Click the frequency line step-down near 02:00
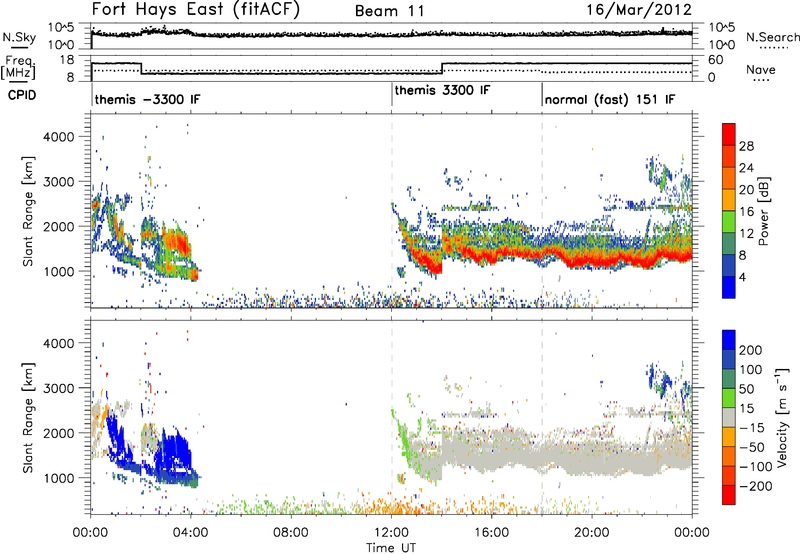This screenshot has height=554, width=800. point(141,68)
